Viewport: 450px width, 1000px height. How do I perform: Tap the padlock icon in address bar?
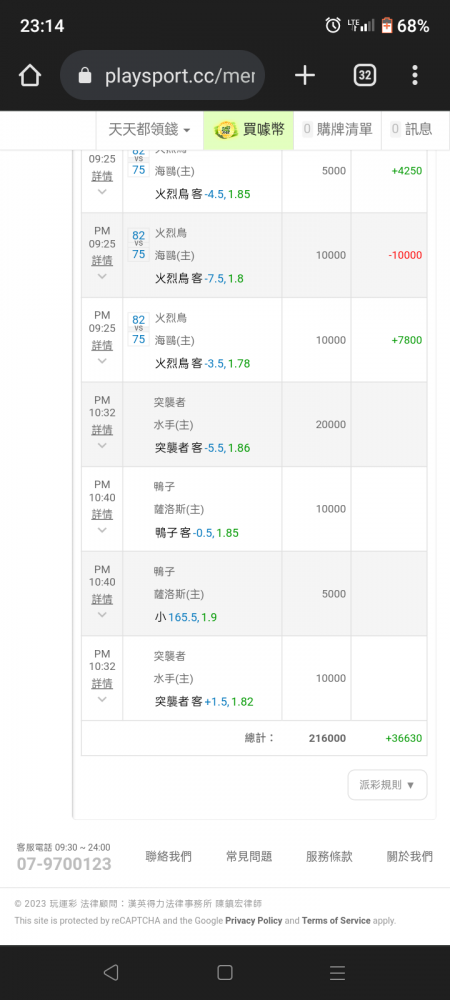(85, 77)
